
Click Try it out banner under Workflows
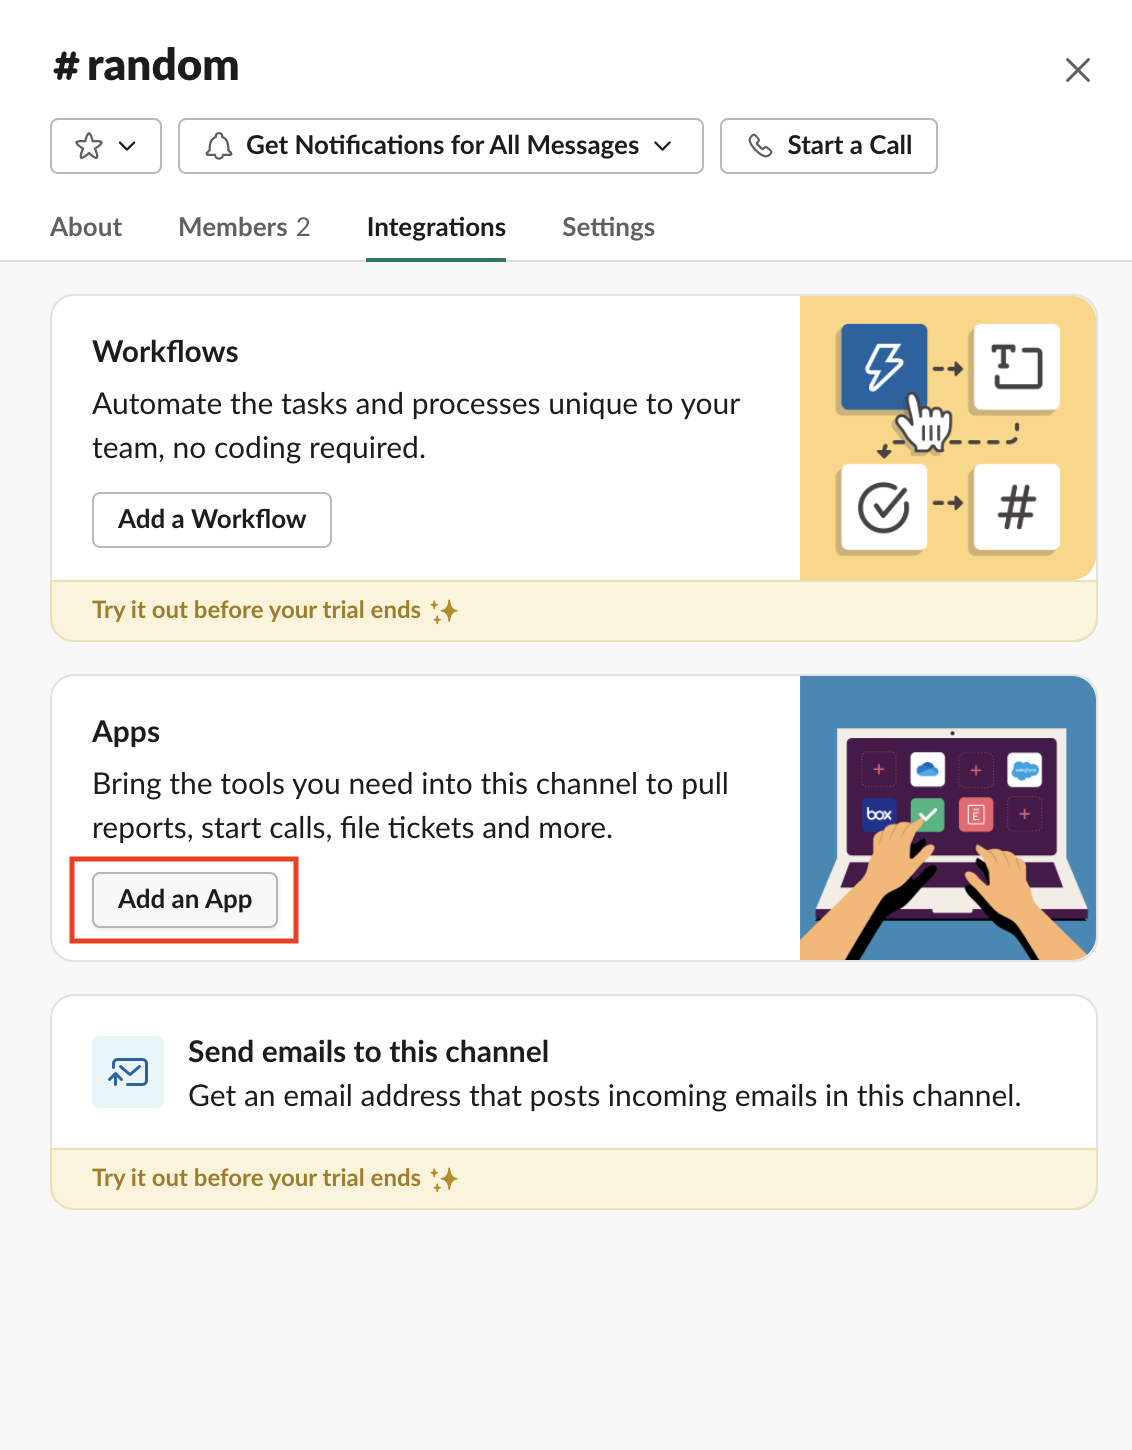click(x=574, y=611)
